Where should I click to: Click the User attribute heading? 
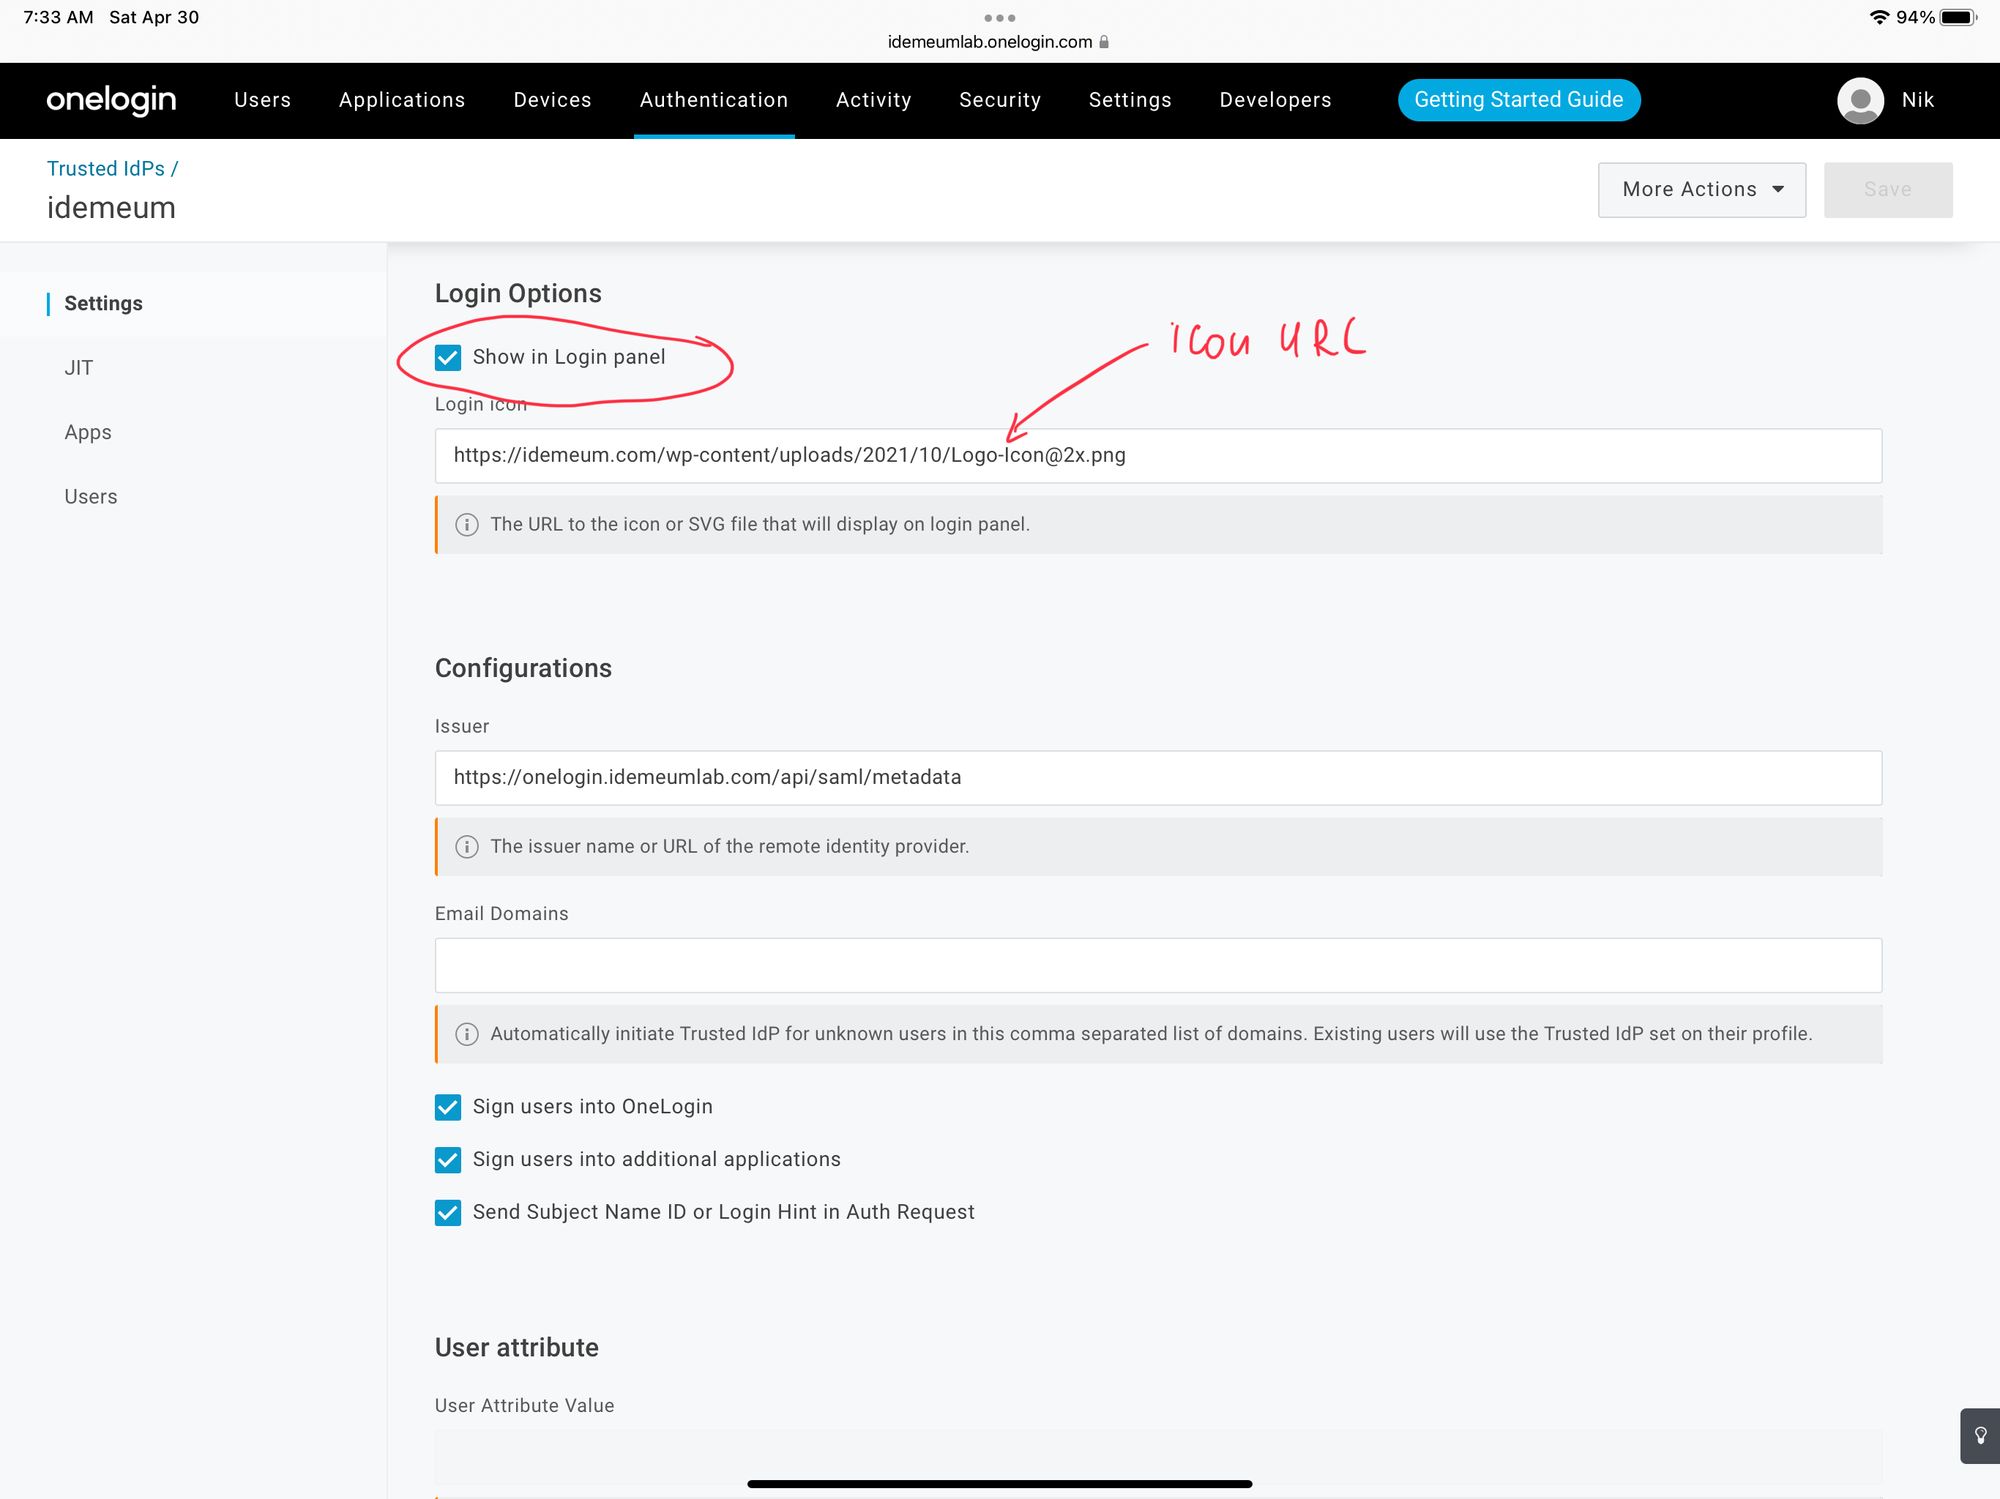(x=517, y=1348)
